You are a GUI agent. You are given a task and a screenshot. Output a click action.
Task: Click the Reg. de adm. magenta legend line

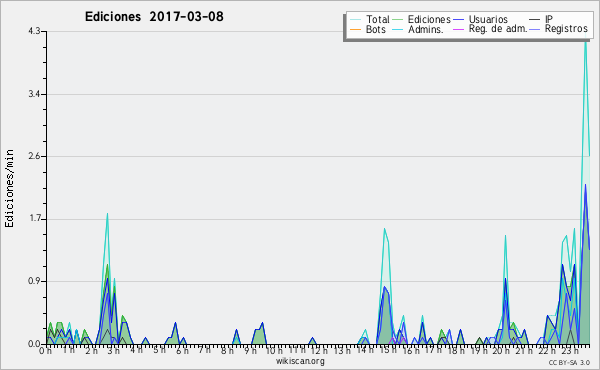point(458,29)
